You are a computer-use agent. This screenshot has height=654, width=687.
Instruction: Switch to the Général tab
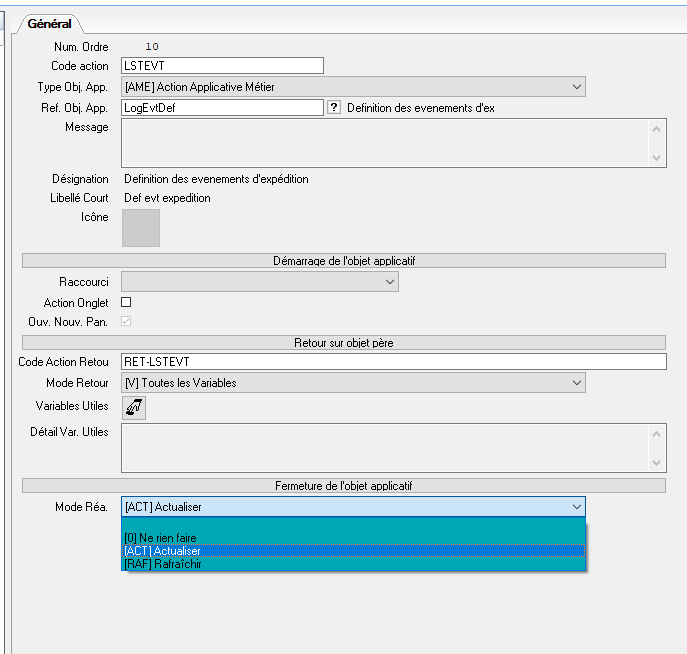click(49, 23)
